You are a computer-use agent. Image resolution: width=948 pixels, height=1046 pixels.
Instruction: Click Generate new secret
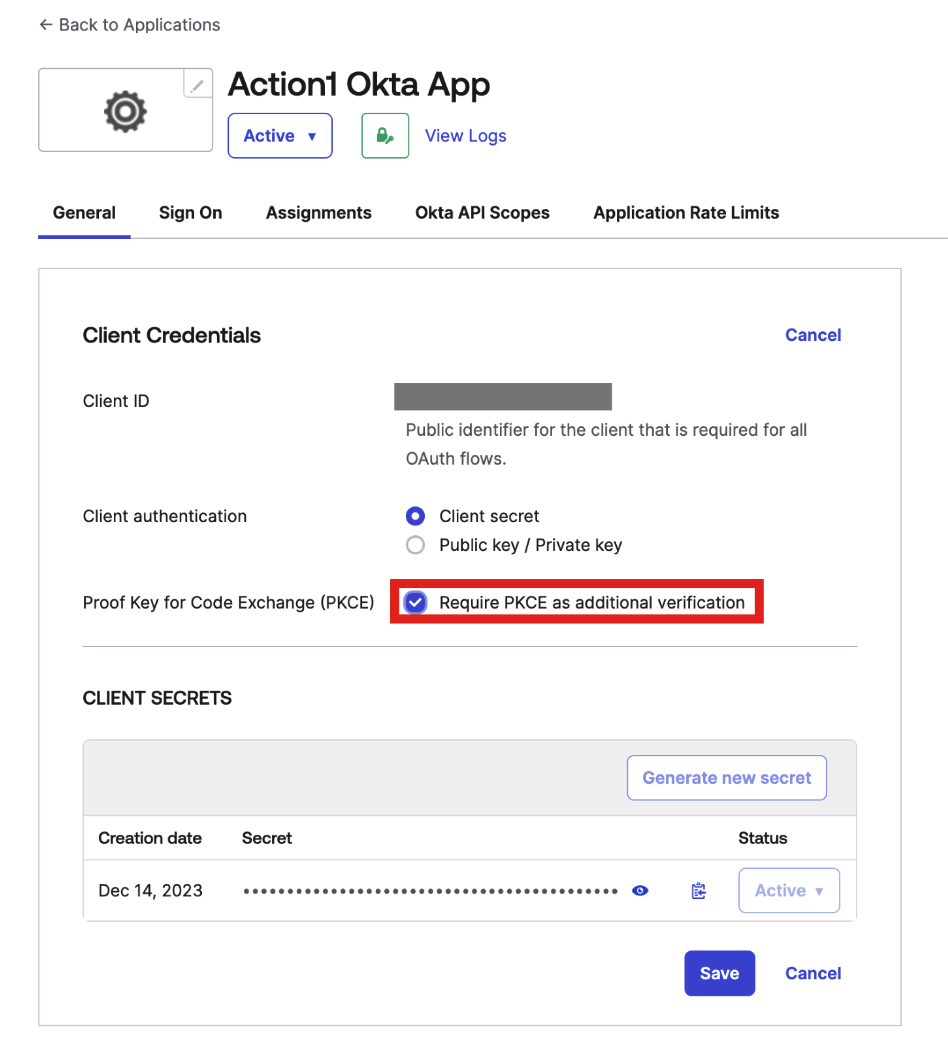tap(726, 777)
